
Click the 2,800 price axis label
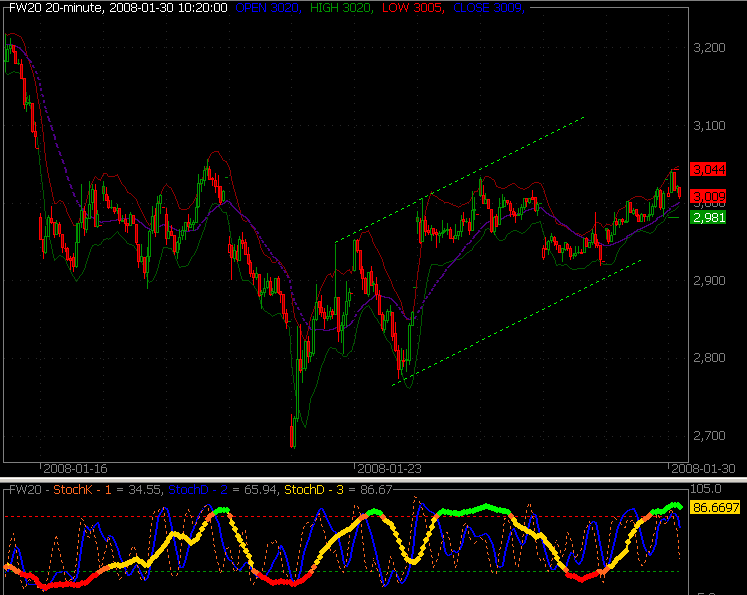(709, 358)
